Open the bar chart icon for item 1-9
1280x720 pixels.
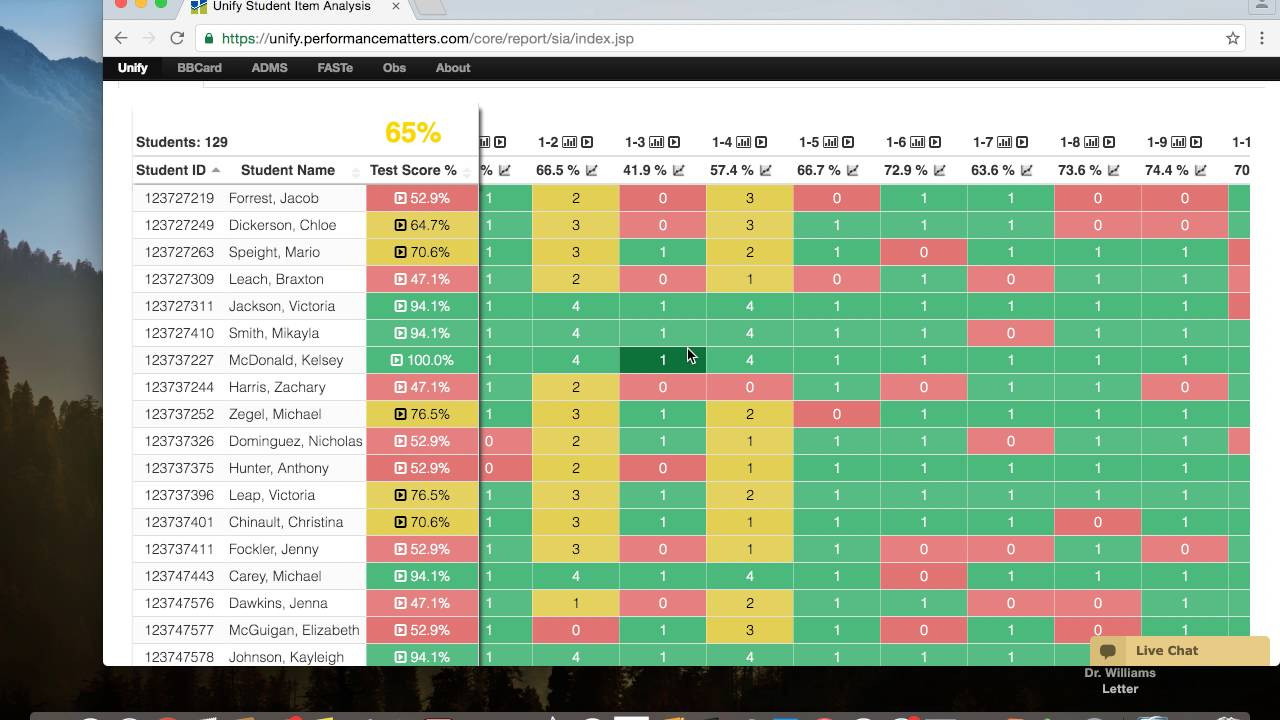[x=1179, y=142]
